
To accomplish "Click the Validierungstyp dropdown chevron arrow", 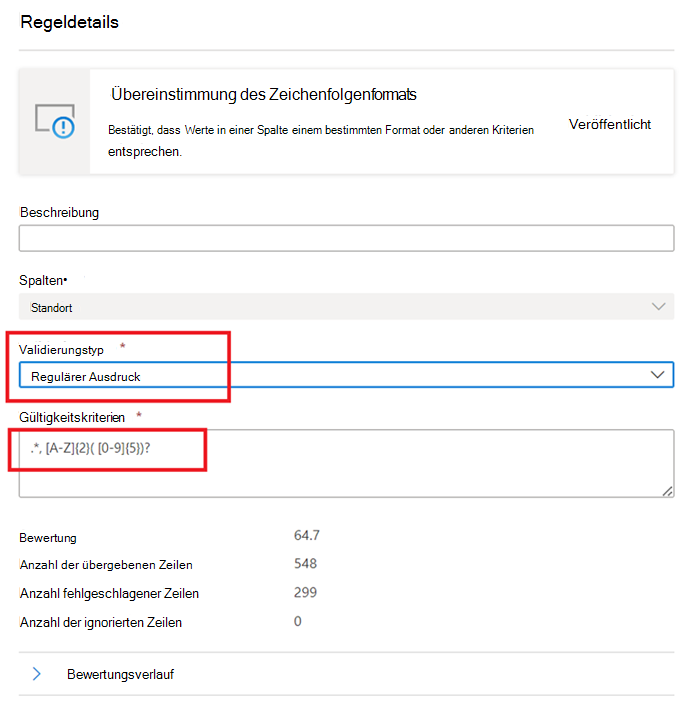I will 657,374.
